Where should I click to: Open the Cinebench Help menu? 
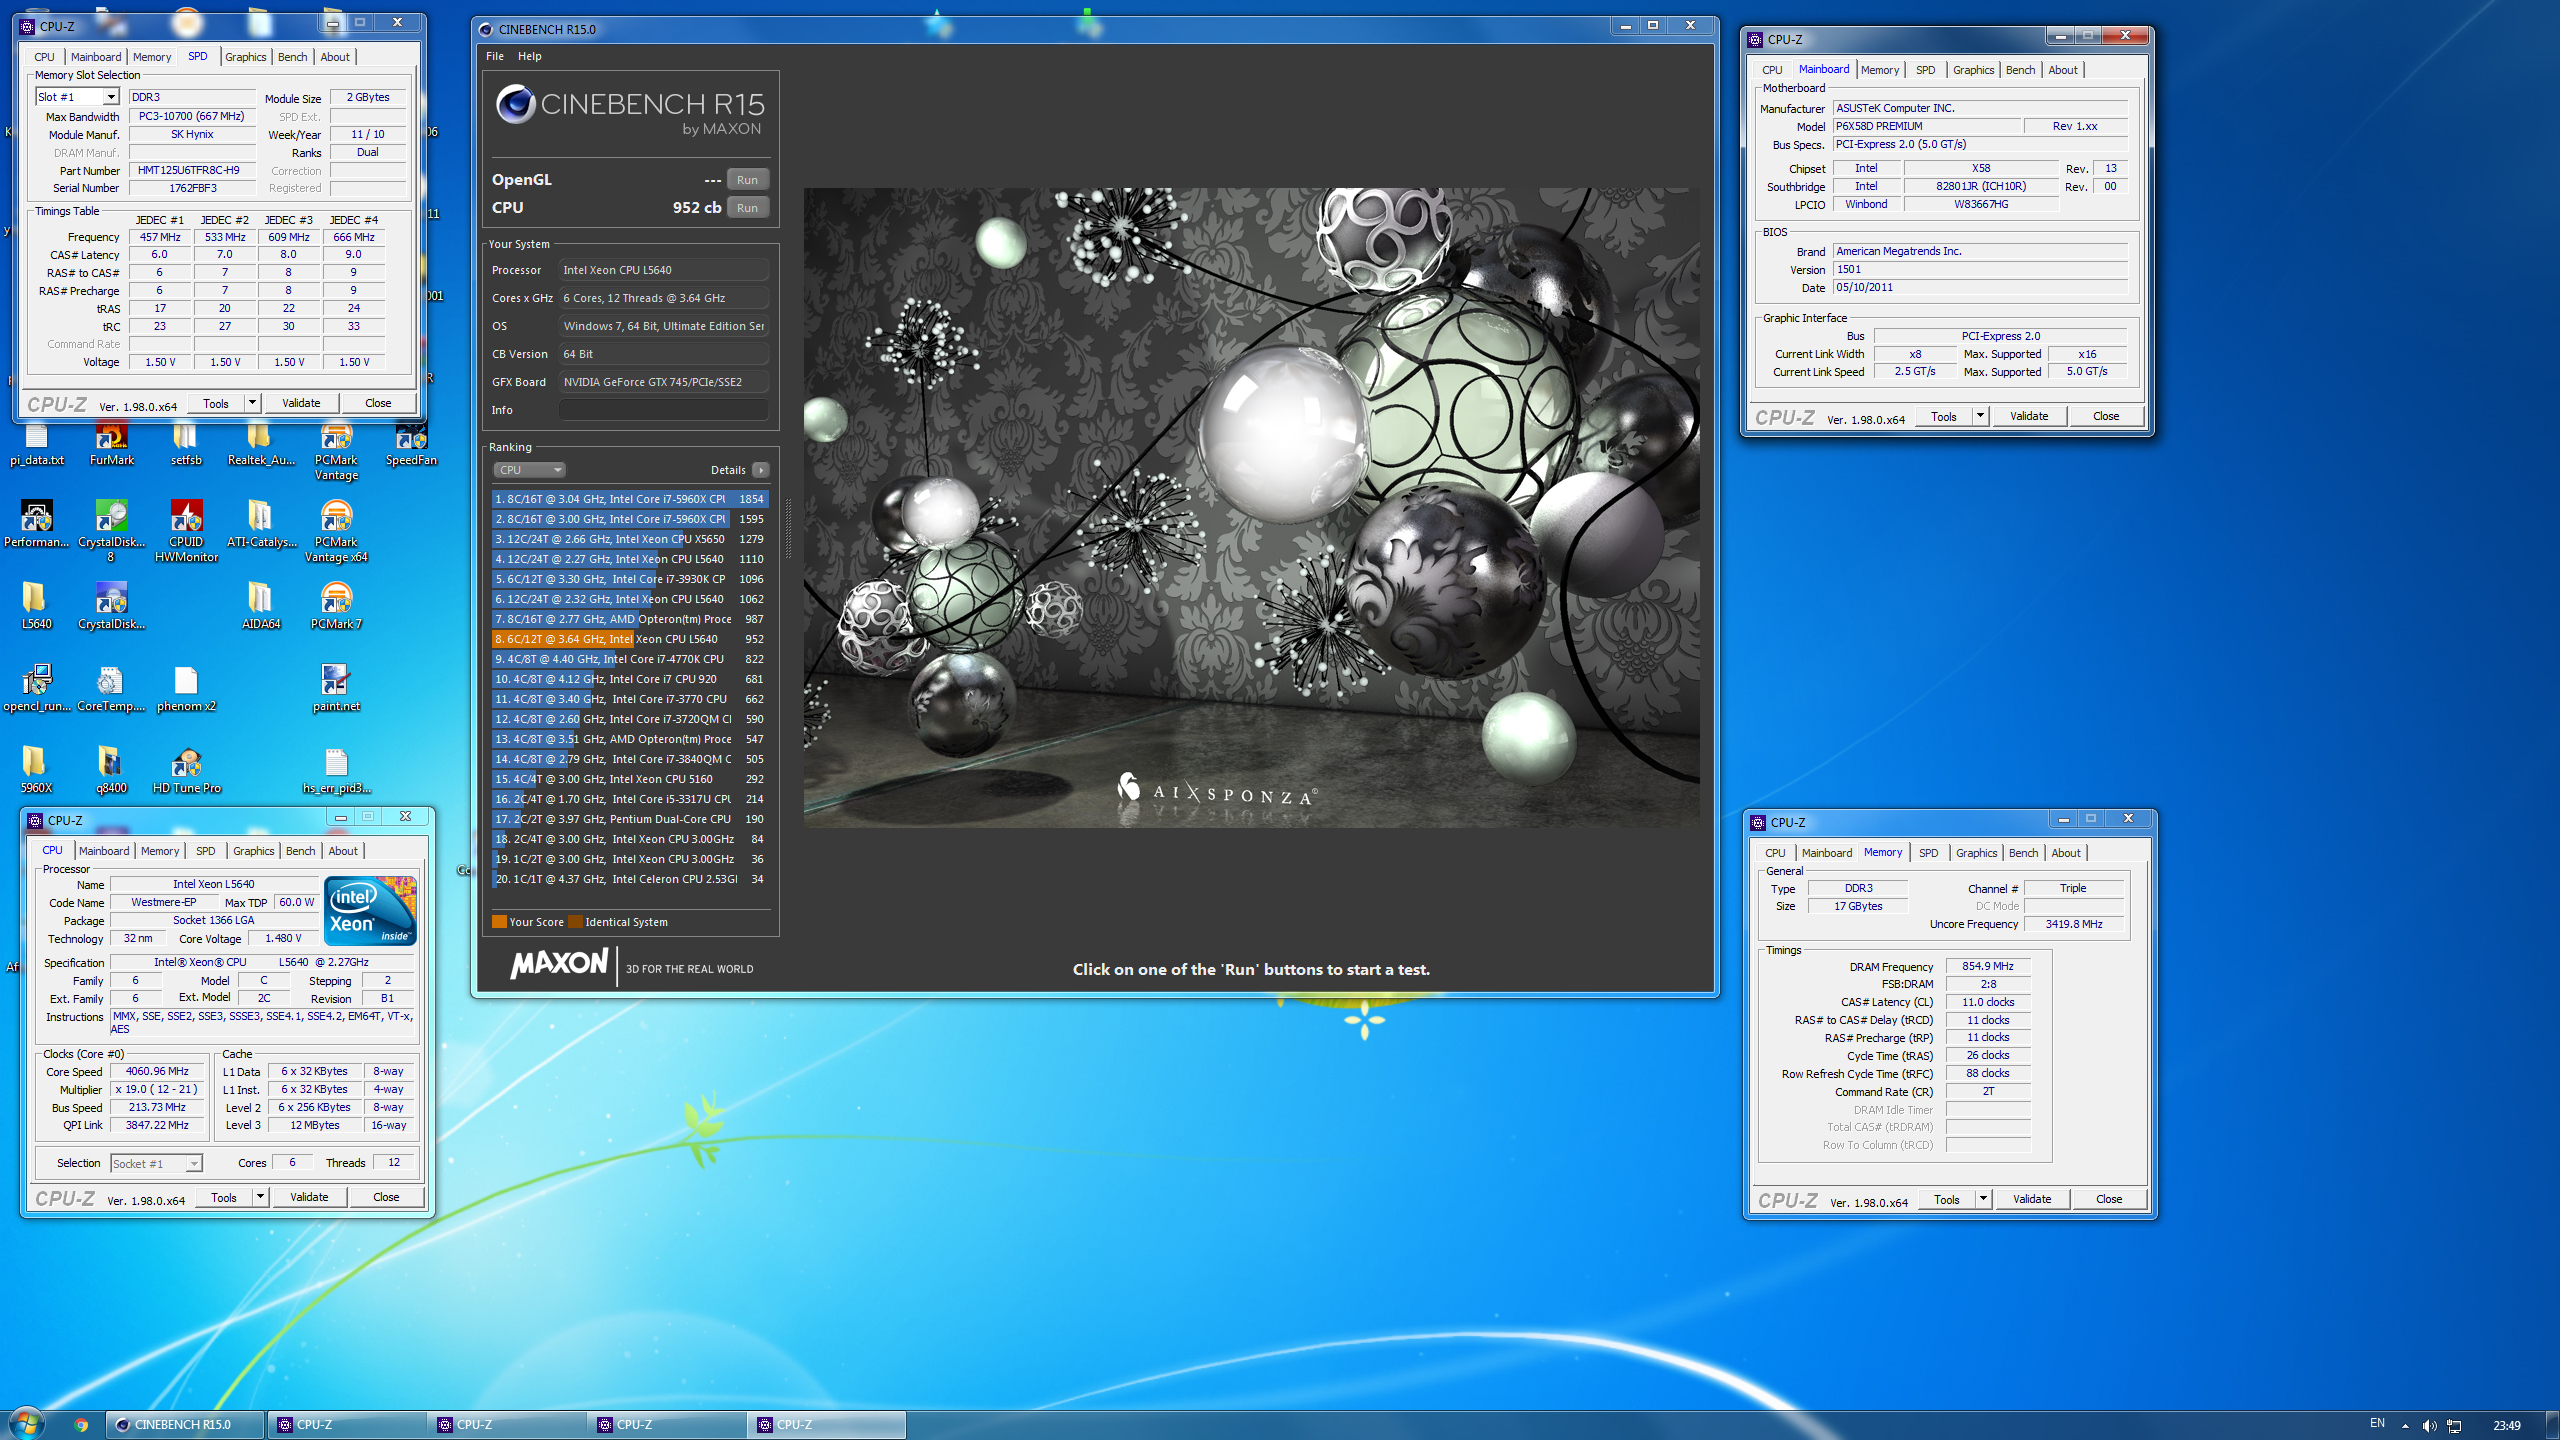pyautogui.click(x=530, y=56)
